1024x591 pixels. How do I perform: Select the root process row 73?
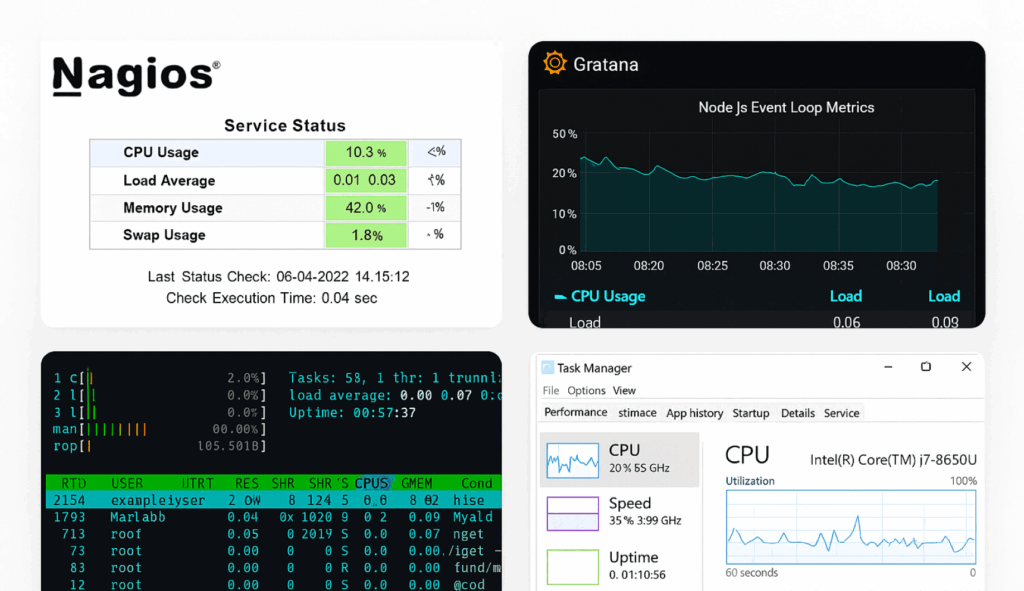[274, 551]
